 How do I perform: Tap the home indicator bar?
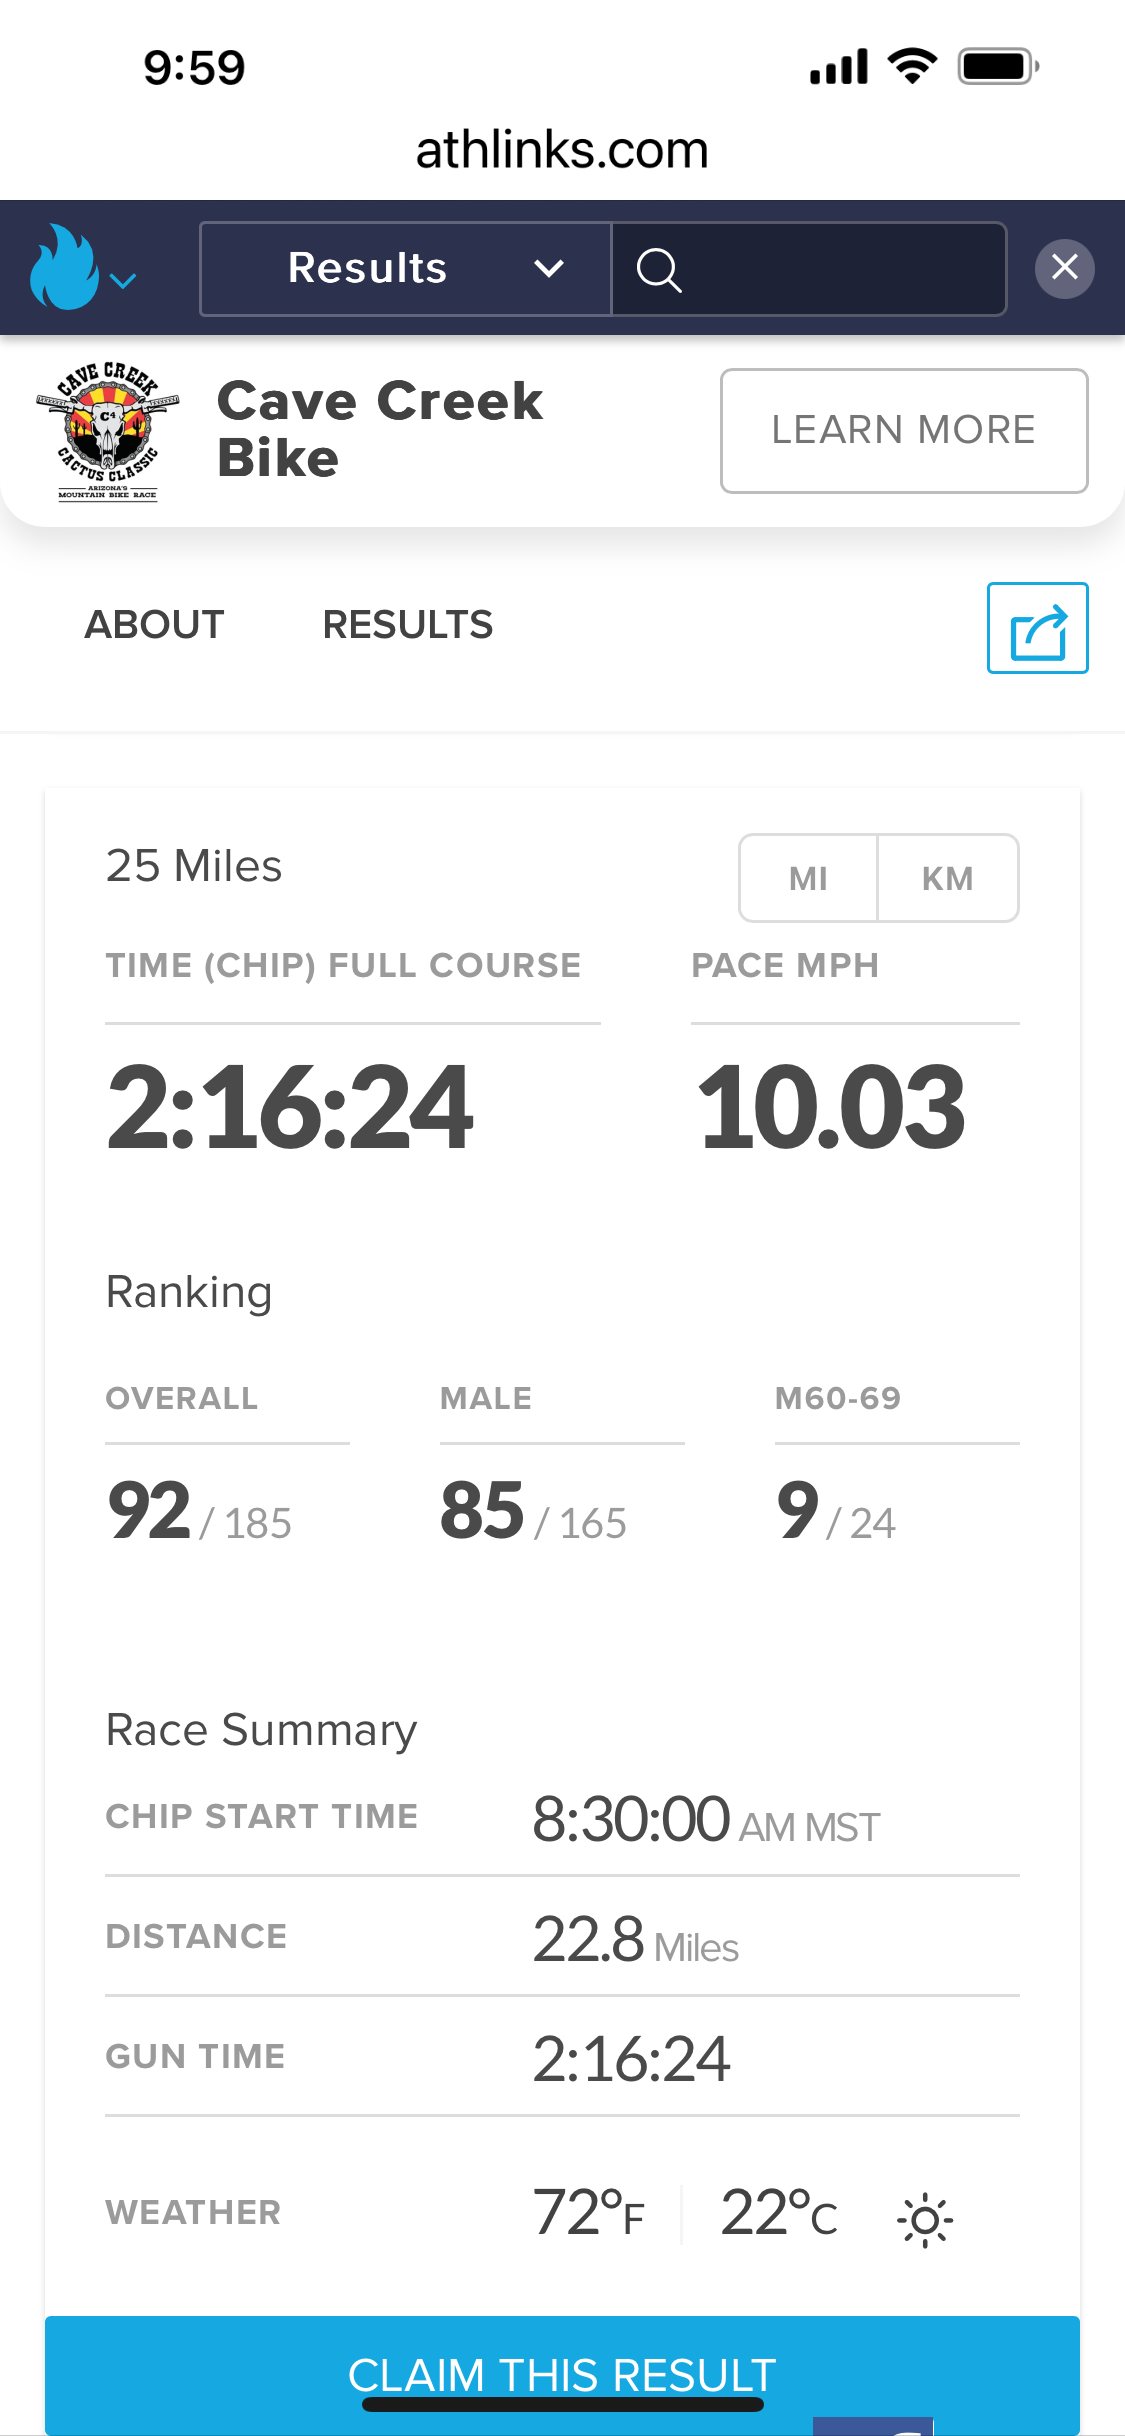tap(562, 2405)
